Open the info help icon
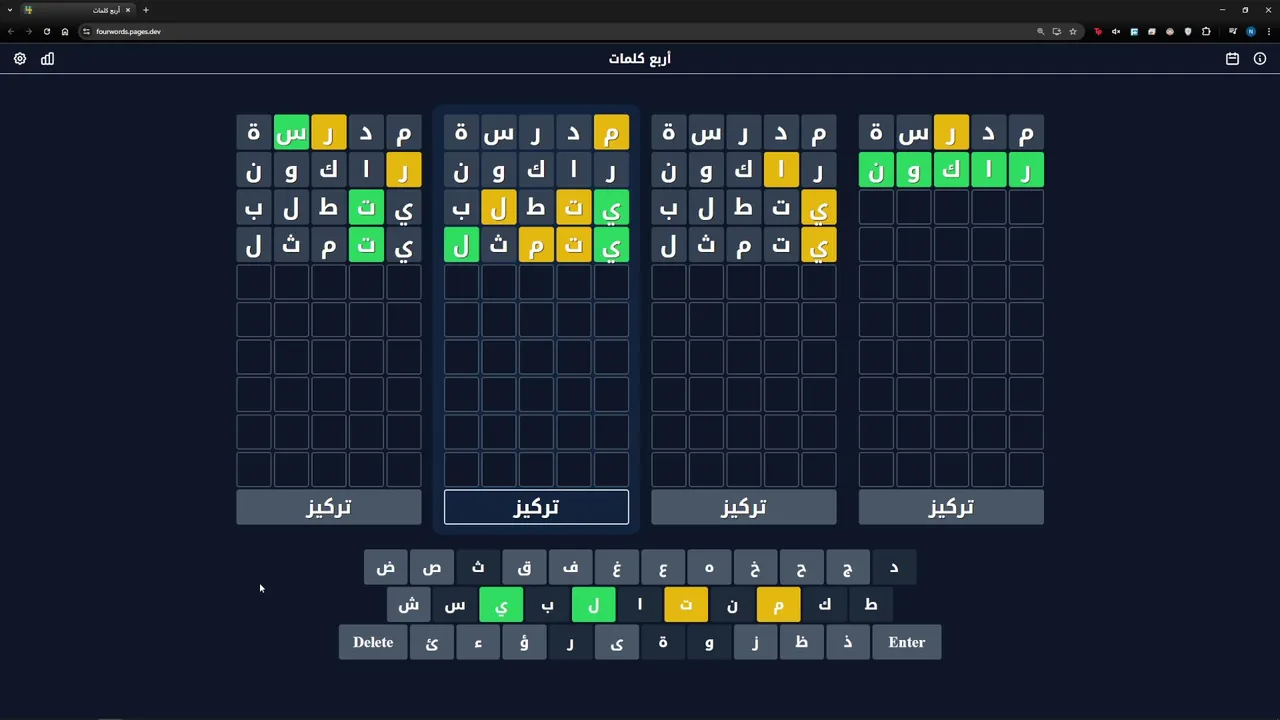Screen dimensions: 1280x720 pyautogui.click(x=1260, y=59)
